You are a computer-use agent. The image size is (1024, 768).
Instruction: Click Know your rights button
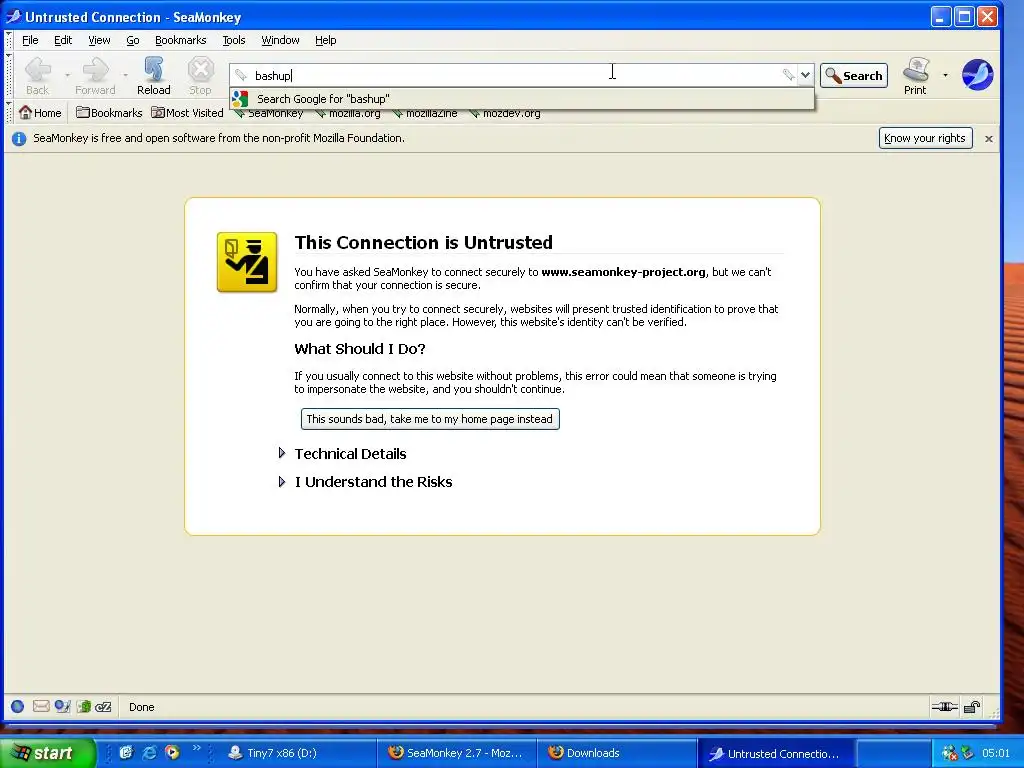tap(925, 138)
